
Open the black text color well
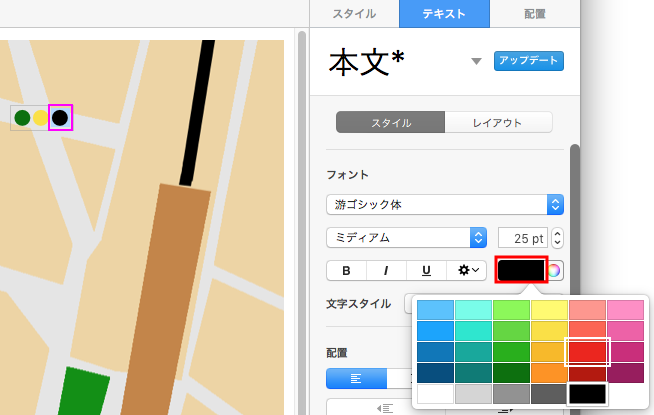pos(521,270)
